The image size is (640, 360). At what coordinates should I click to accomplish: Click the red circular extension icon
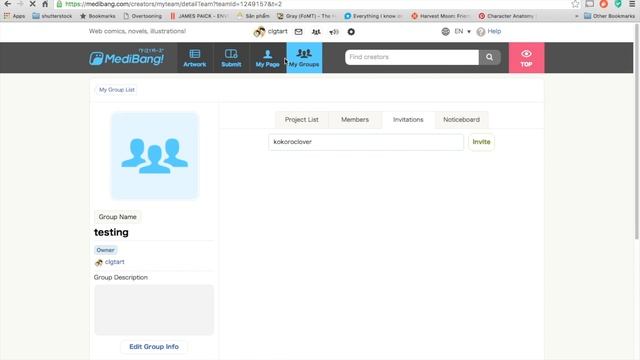point(604,4)
